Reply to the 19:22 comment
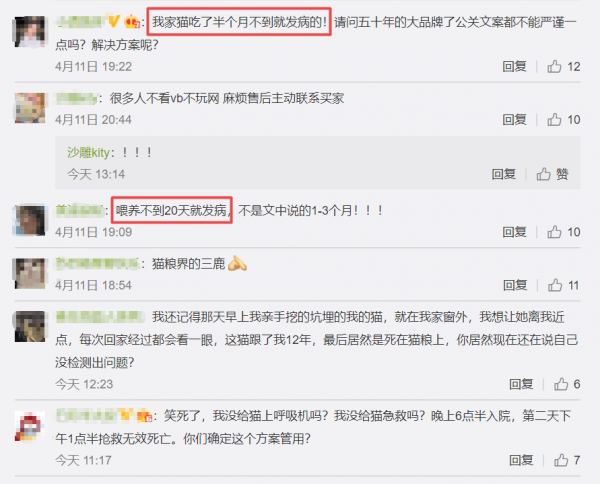The width and height of the screenshot is (600, 484). tap(514, 67)
